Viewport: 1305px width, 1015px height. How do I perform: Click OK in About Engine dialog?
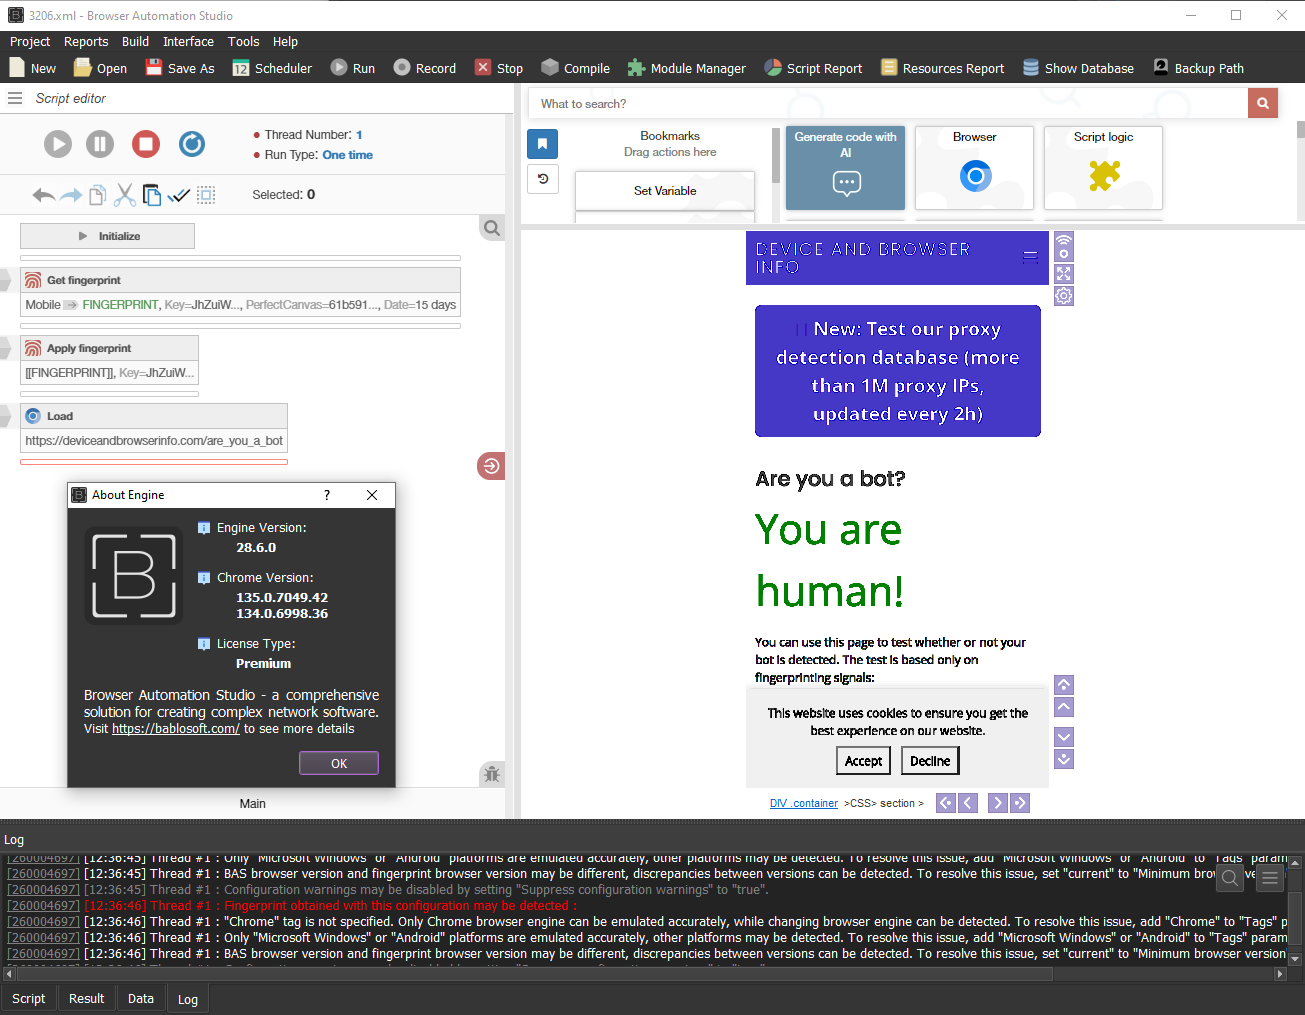click(339, 763)
